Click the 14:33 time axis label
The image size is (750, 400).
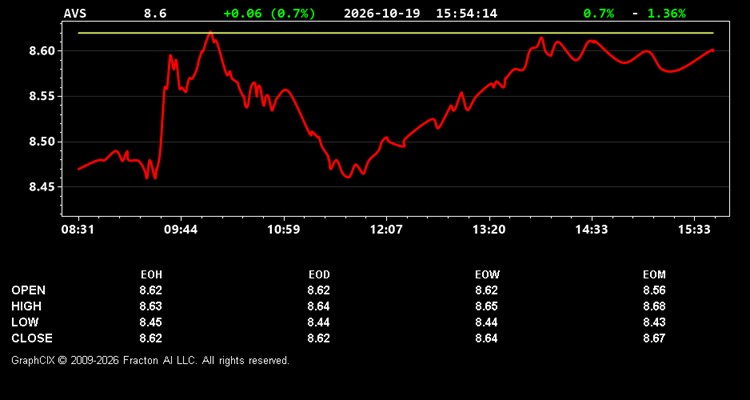[592, 229]
